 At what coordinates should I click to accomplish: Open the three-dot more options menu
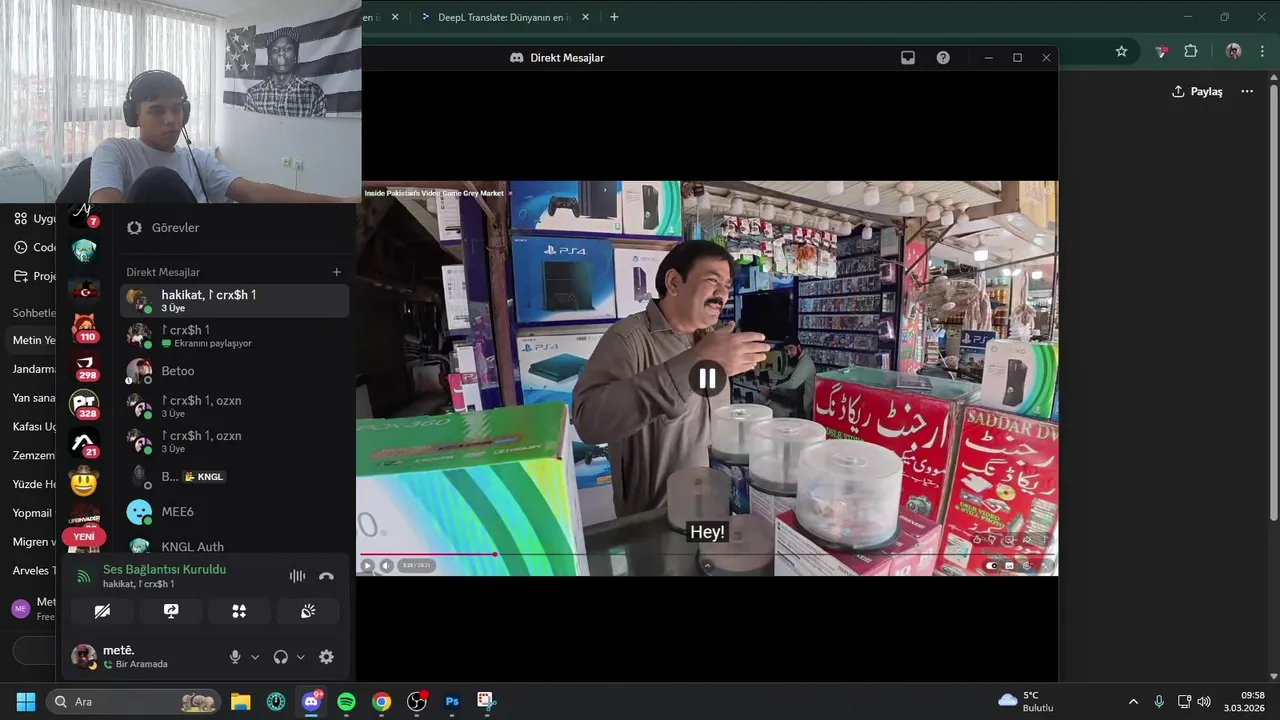(1247, 91)
